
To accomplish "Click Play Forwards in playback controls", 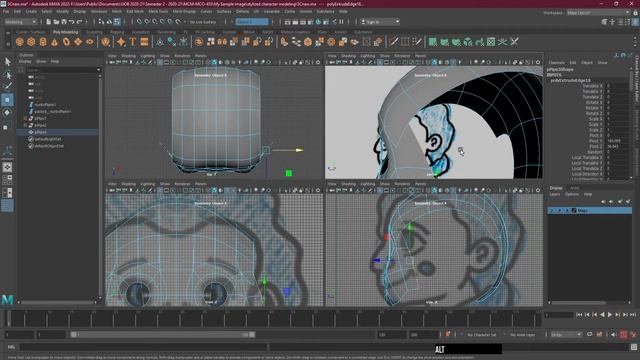I will (610, 315).
